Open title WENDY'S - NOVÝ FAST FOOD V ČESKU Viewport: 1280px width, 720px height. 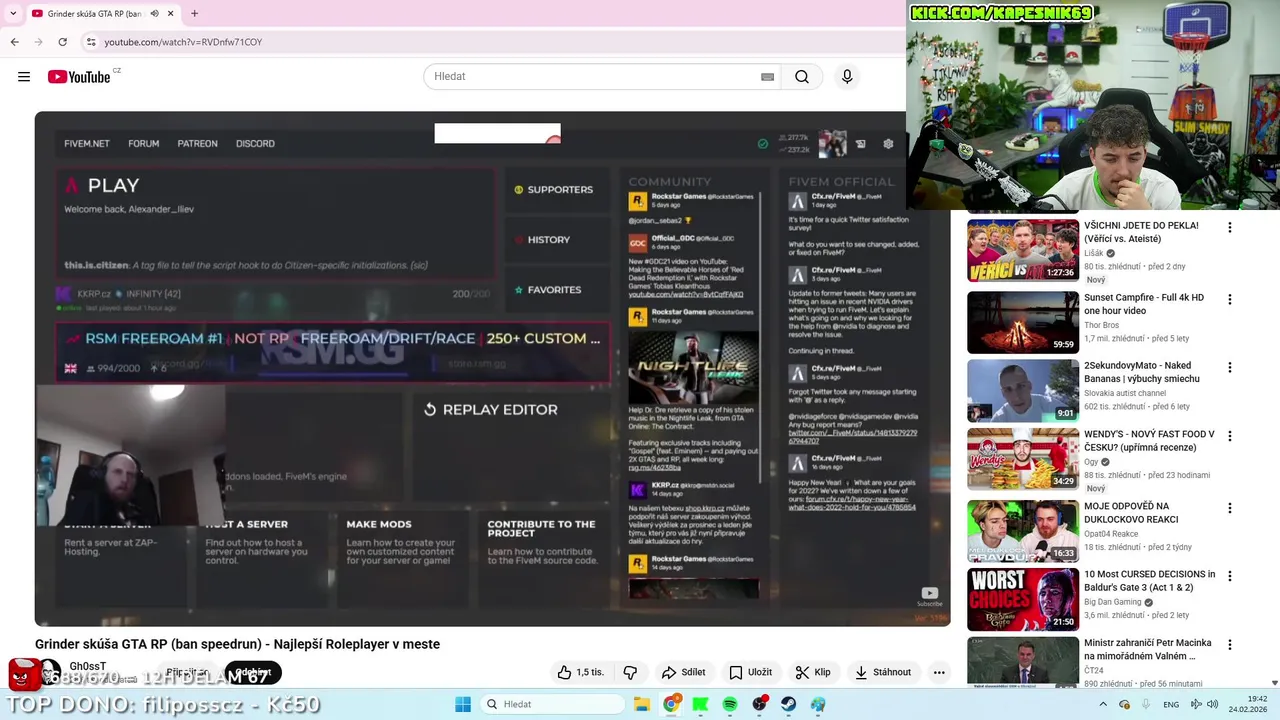click(1149, 441)
